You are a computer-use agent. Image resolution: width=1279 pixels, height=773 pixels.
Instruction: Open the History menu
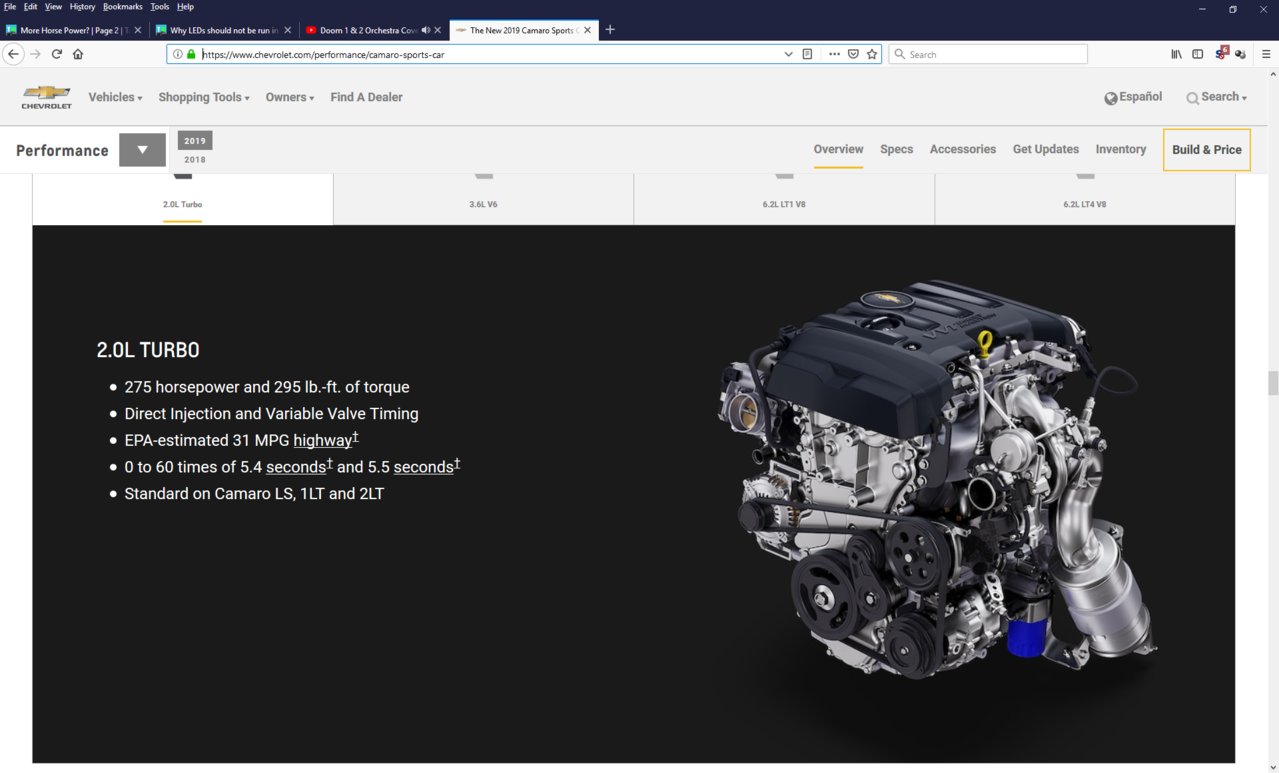83,6
